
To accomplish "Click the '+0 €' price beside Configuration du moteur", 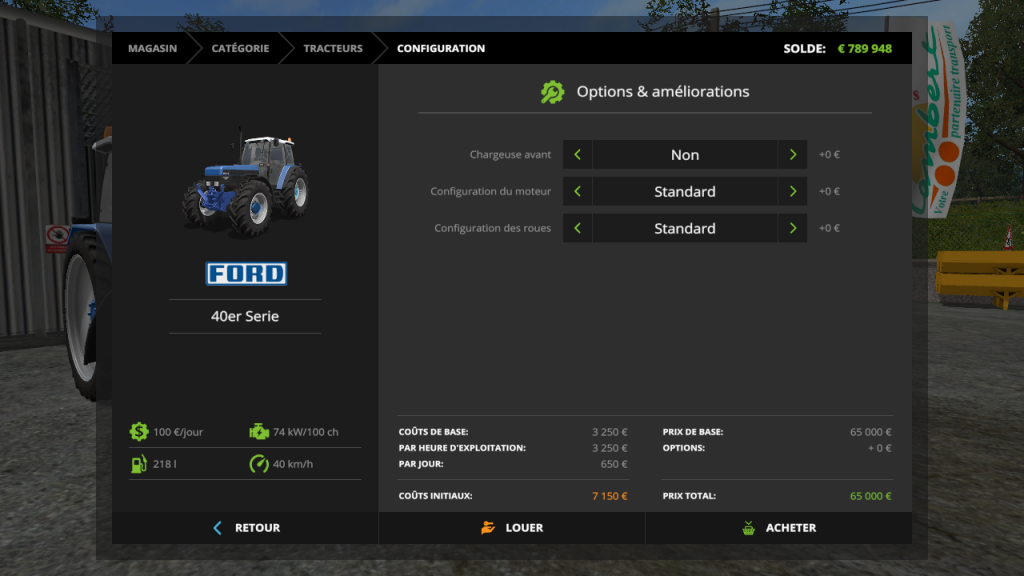I will (829, 191).
